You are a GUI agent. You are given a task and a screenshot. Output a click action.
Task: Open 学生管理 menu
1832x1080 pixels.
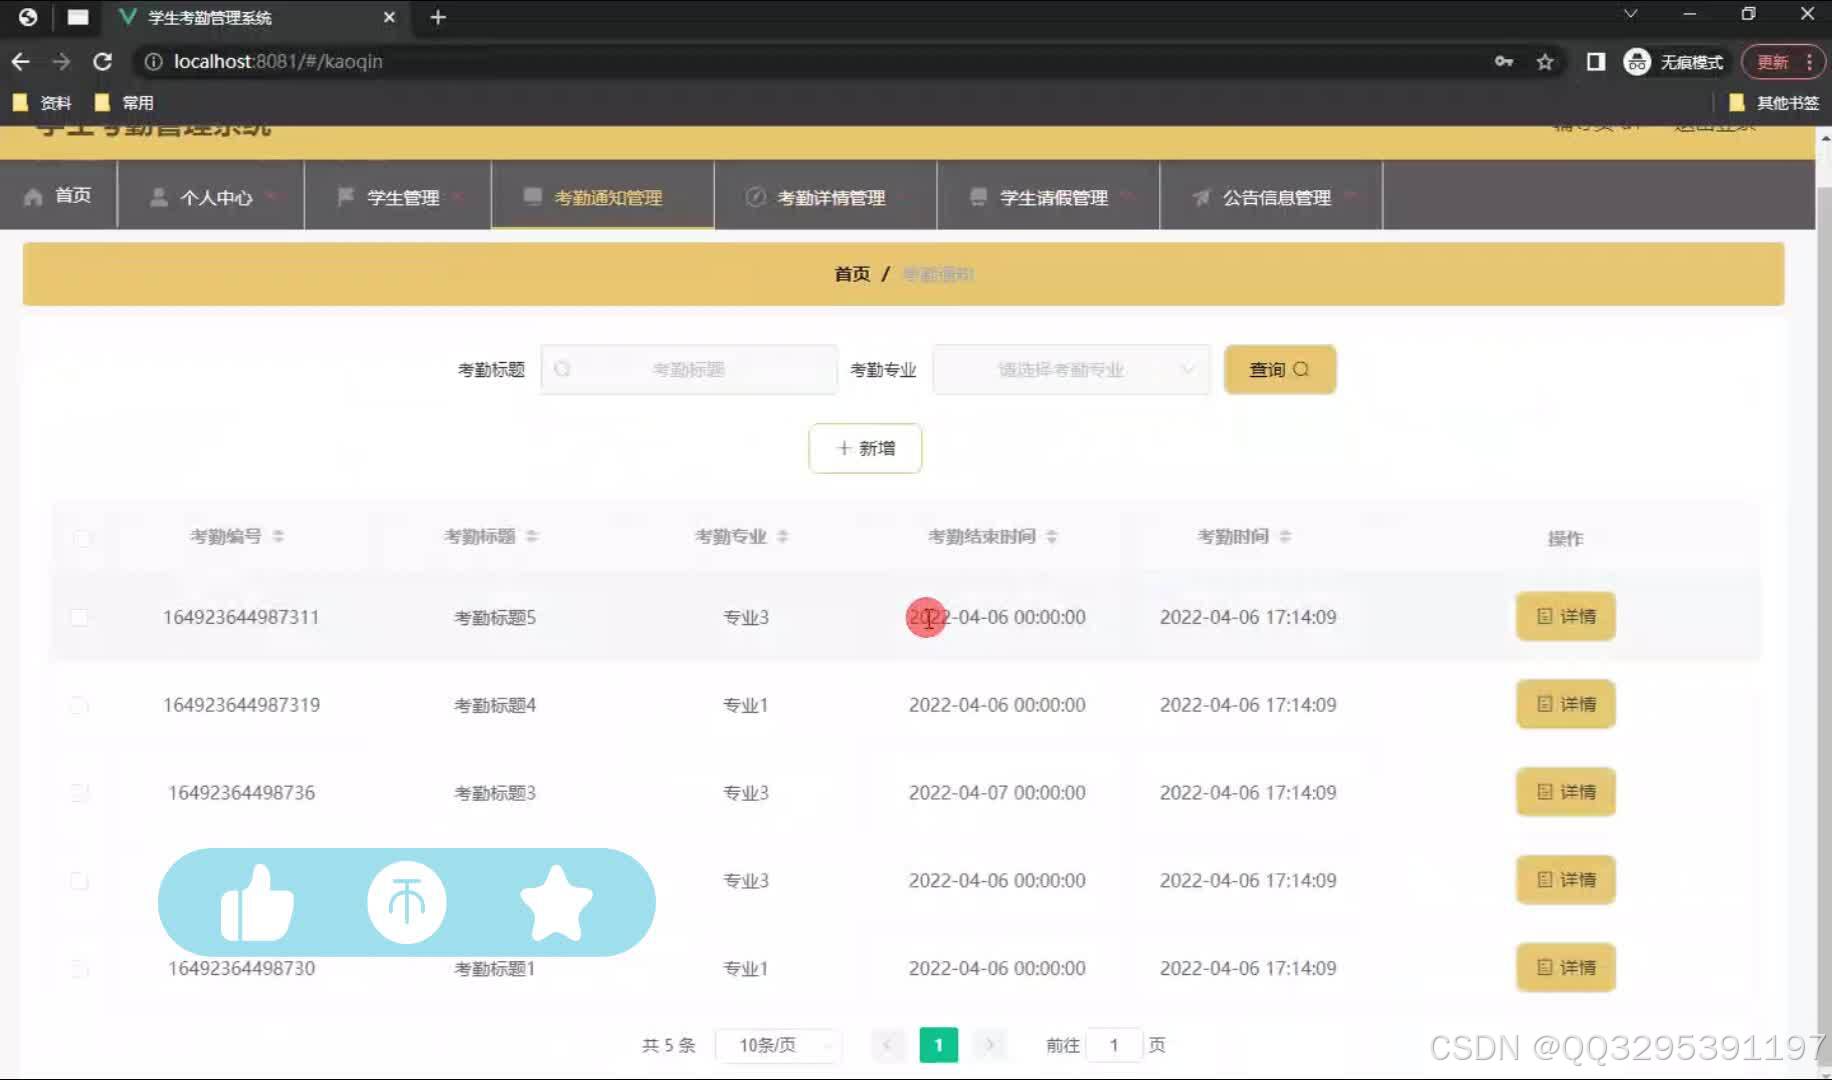coord(398,196)
